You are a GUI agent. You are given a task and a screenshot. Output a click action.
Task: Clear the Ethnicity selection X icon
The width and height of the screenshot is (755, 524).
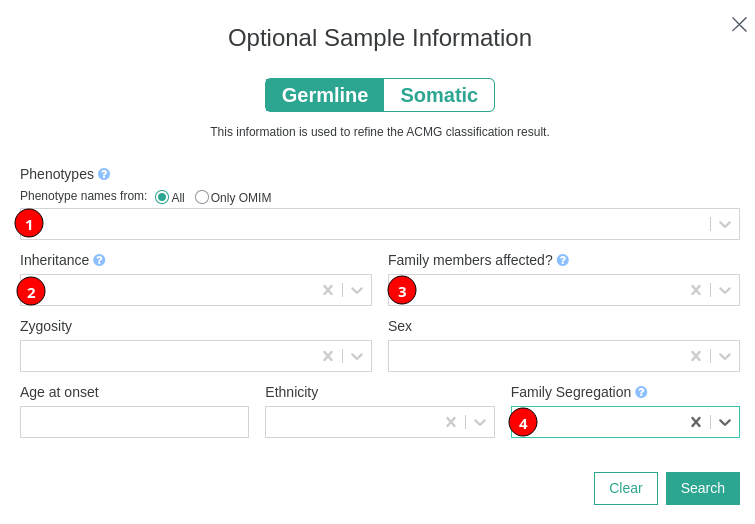pos(451,422)
